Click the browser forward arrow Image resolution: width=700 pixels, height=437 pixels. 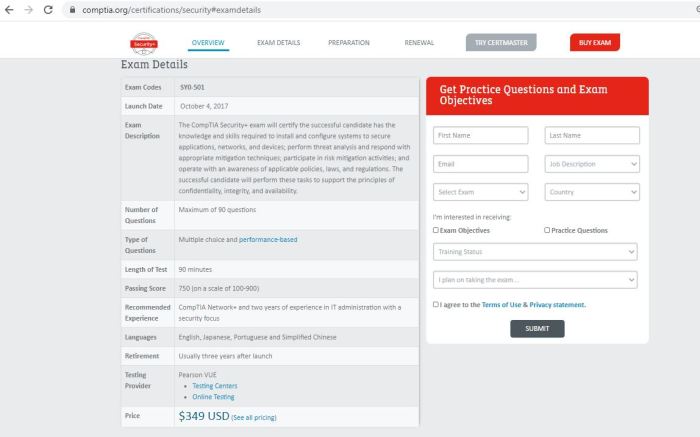click(29, 9)
